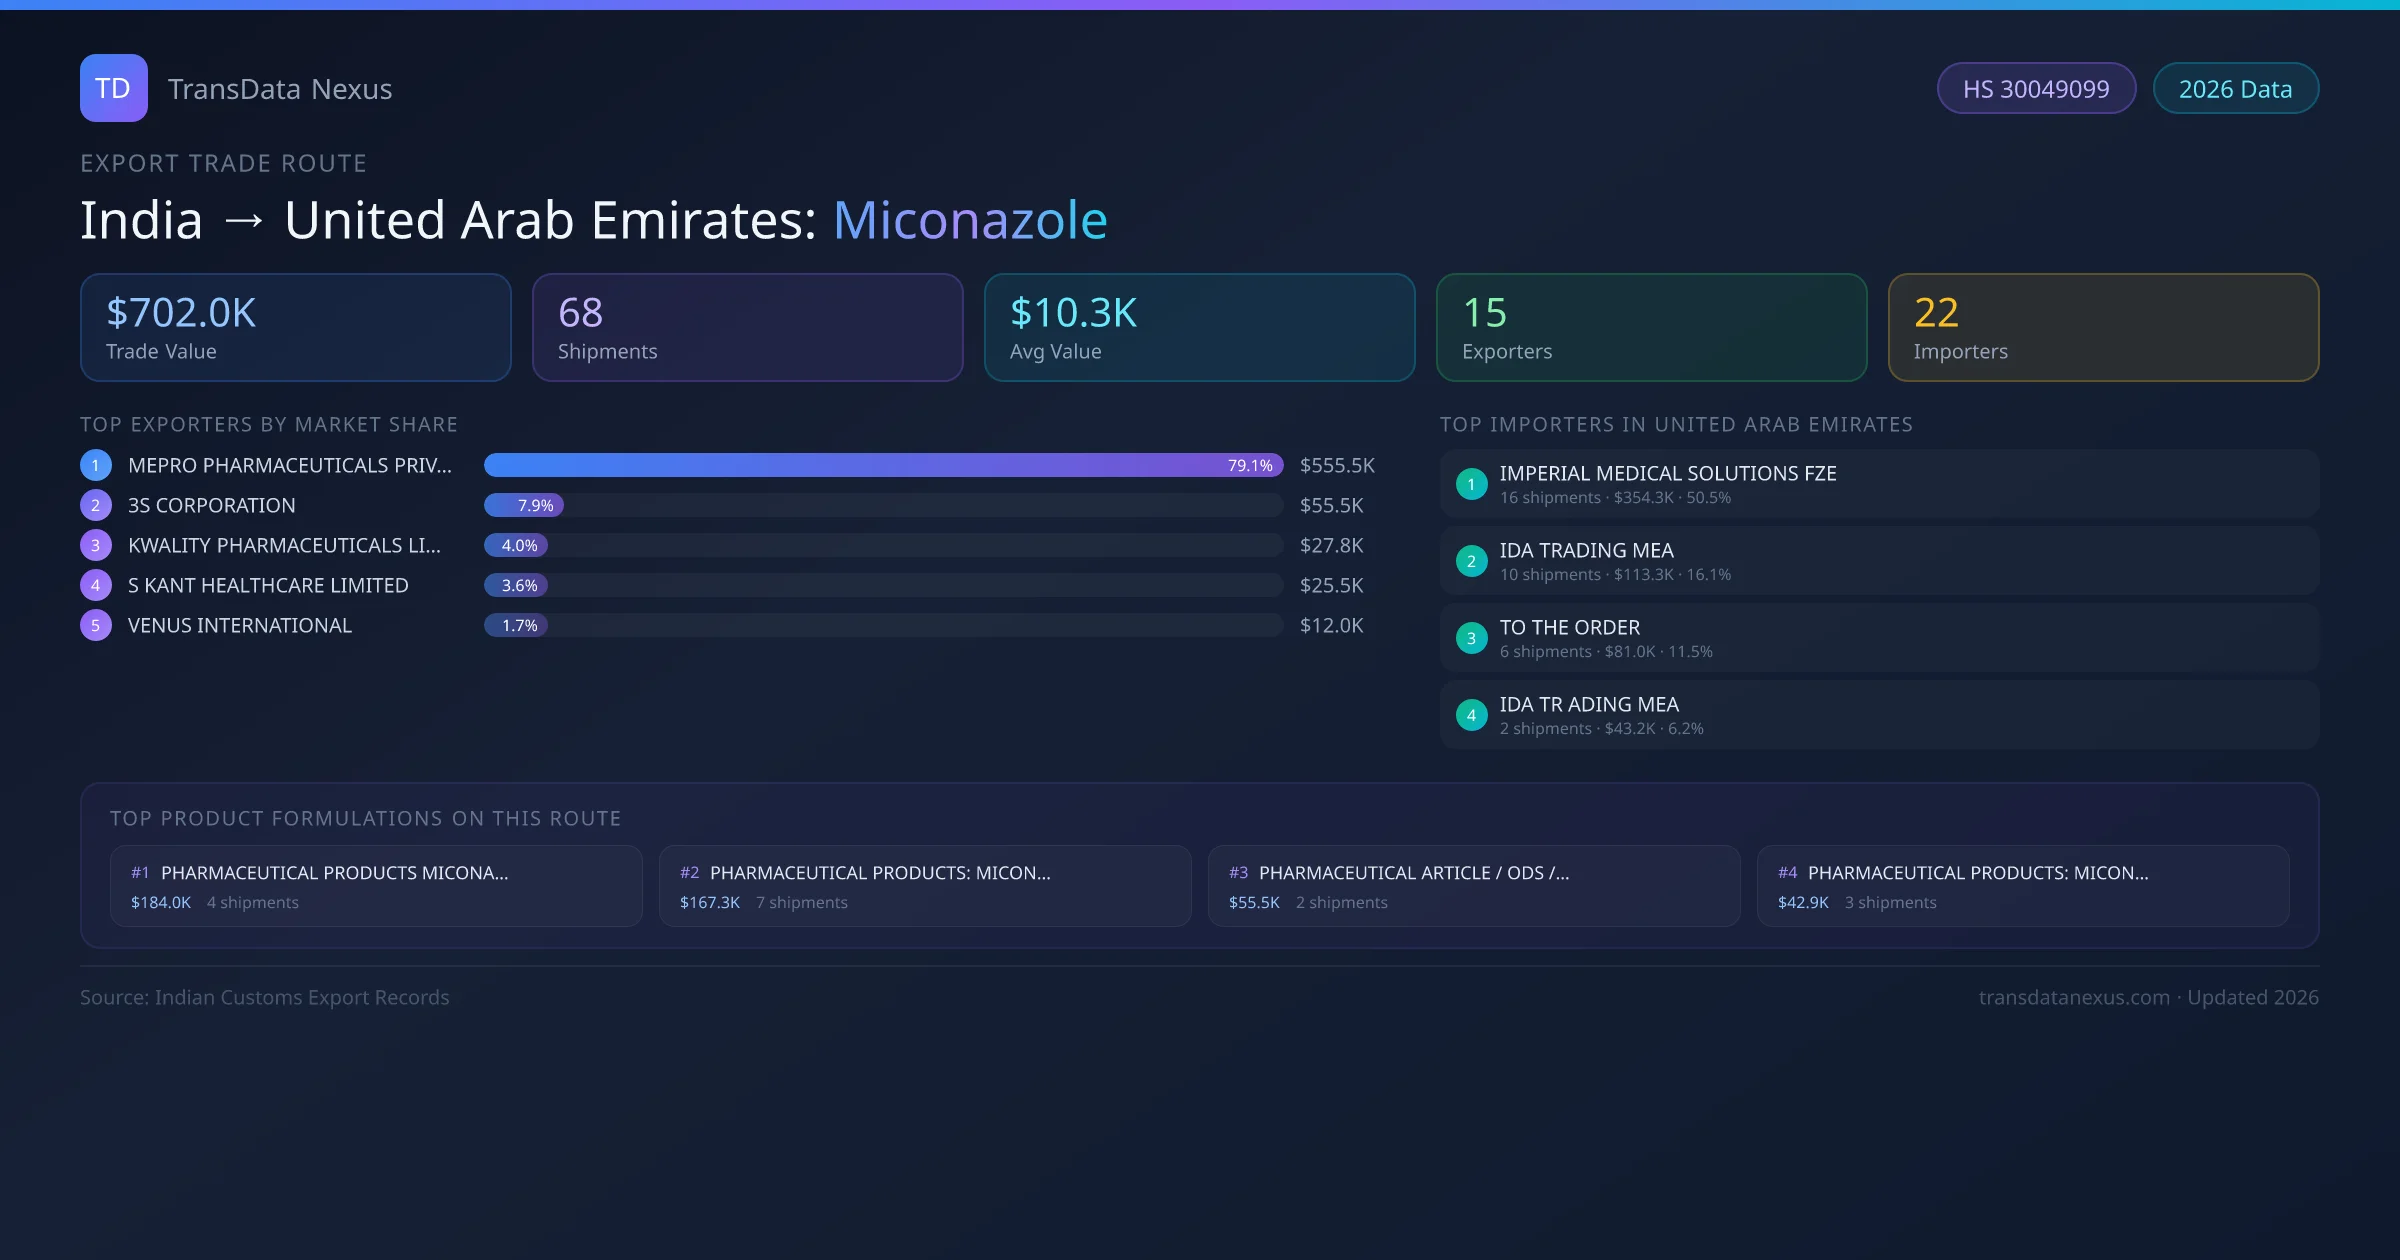This screenshot has height=1260, width=2400.
Task: Click rank 3 badge for Kwality Pharmaceuticals
Action: tap(96, 545)
